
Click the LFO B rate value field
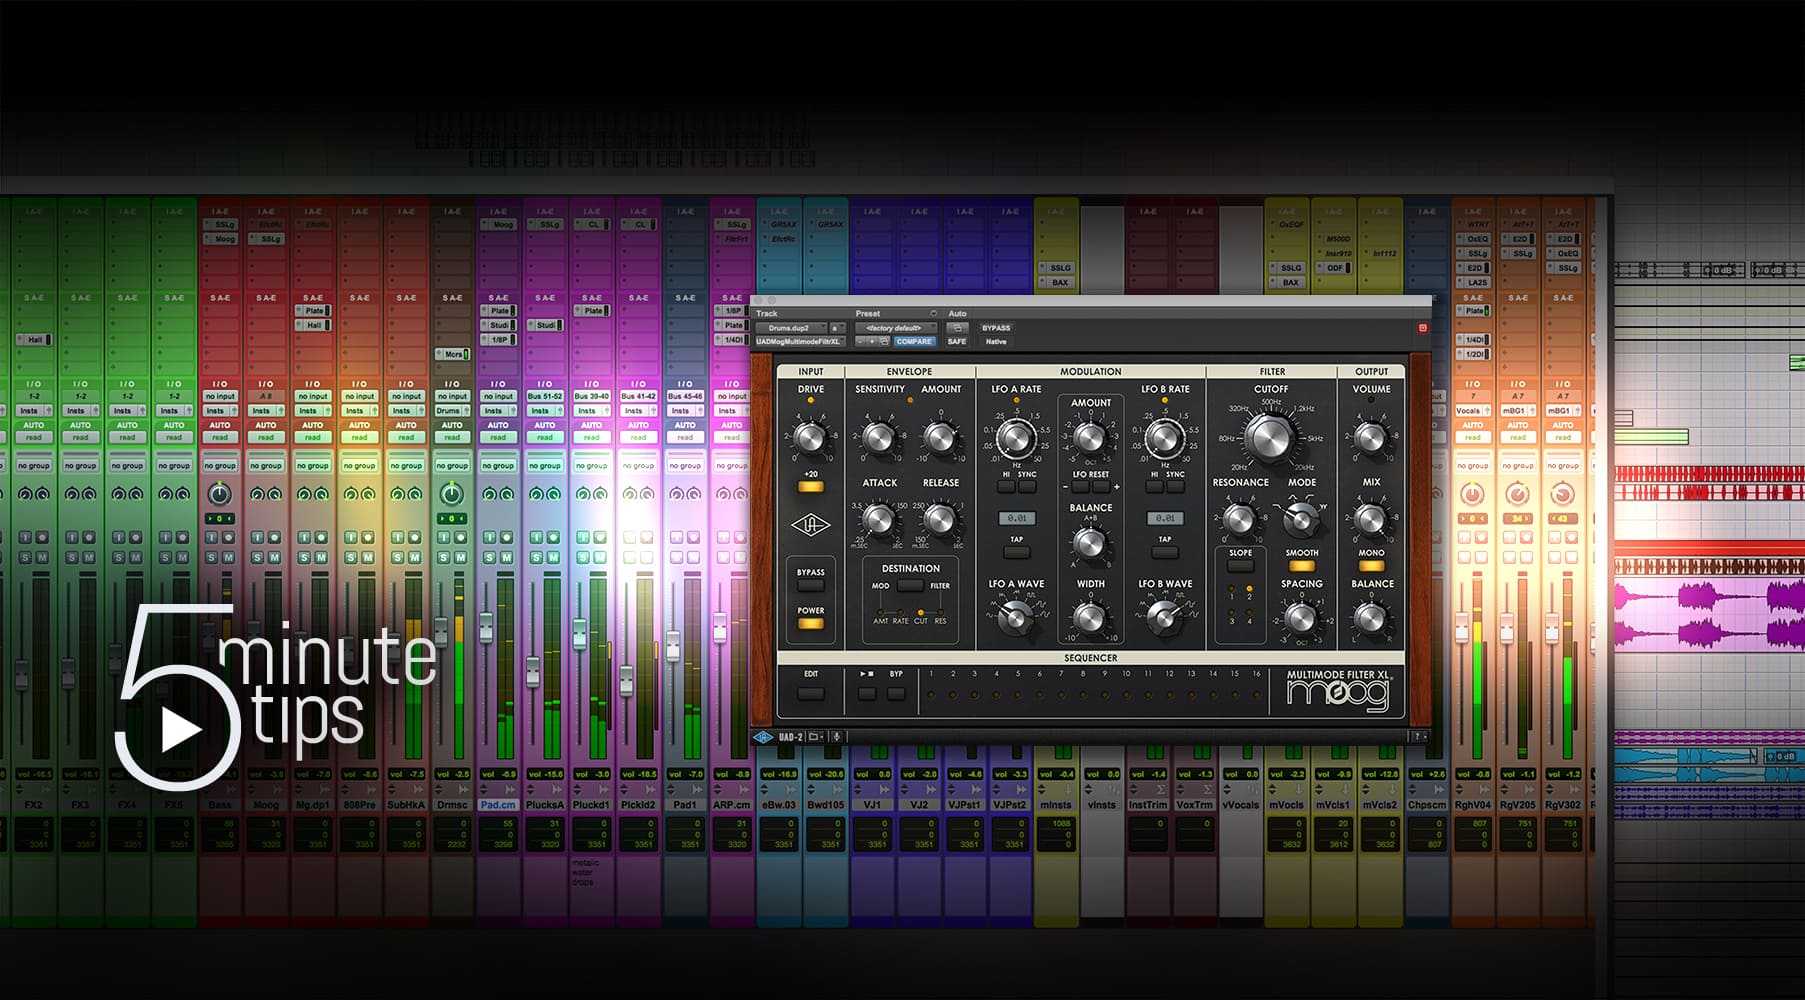(x=1165, y=518)
